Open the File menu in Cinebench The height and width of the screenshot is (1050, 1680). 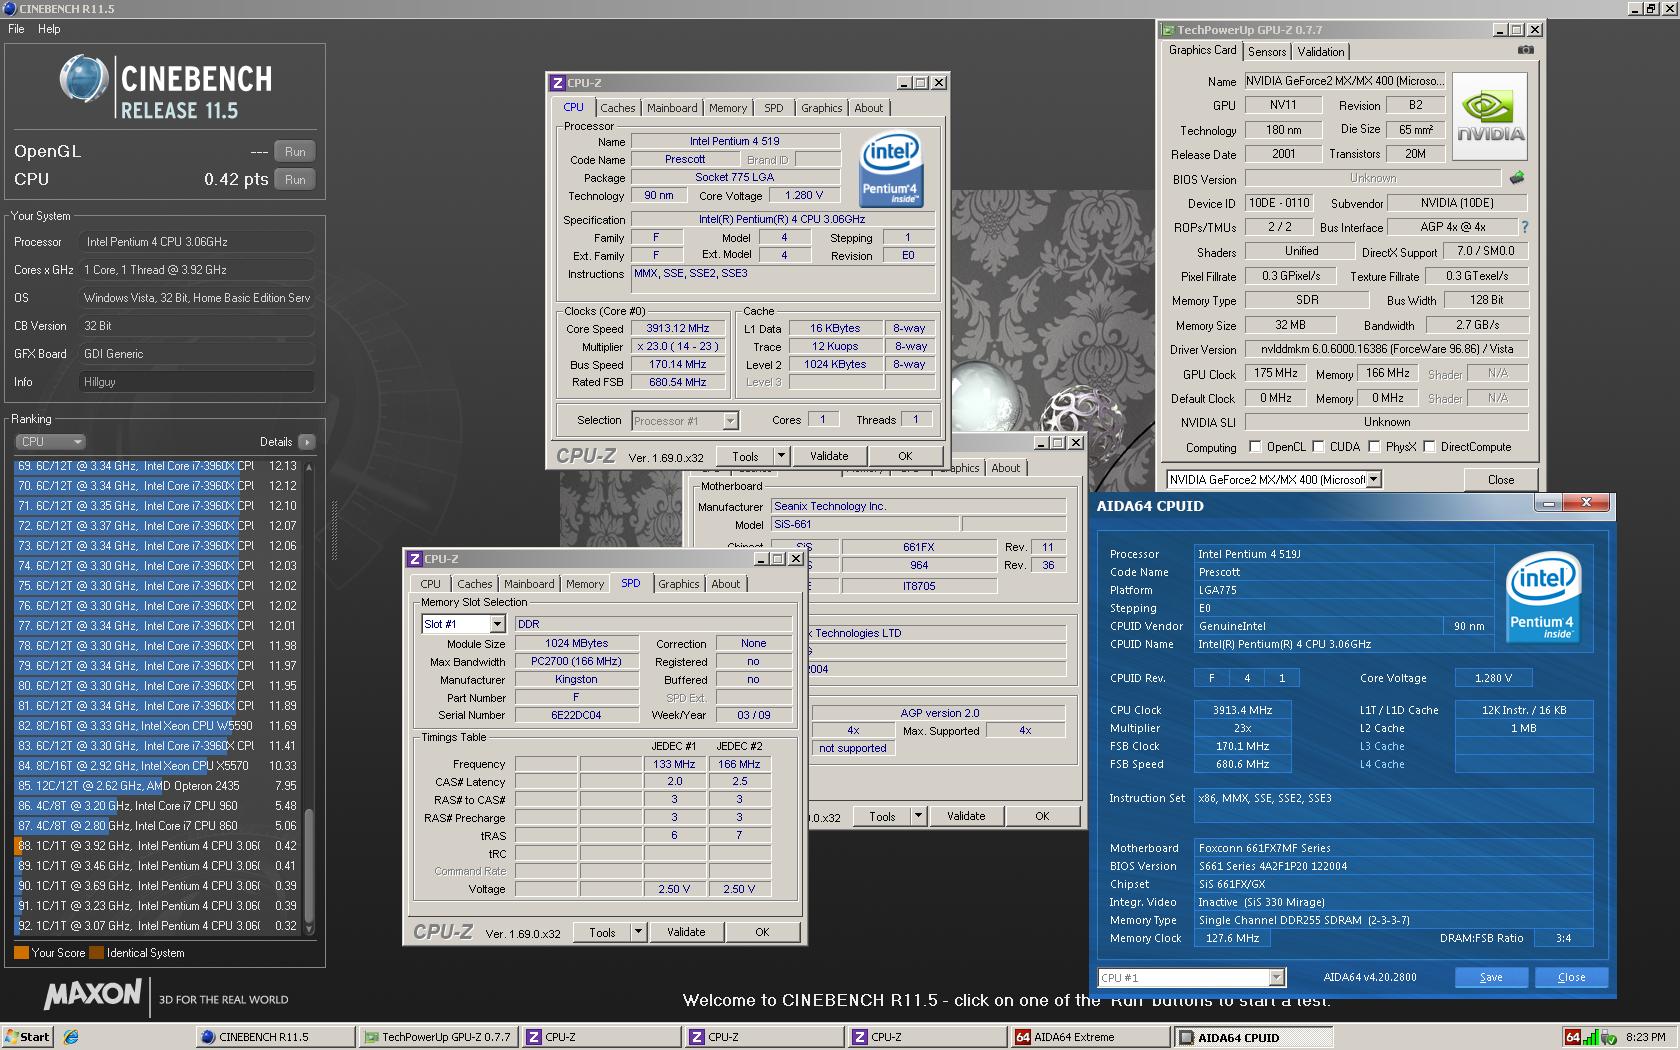16,29
